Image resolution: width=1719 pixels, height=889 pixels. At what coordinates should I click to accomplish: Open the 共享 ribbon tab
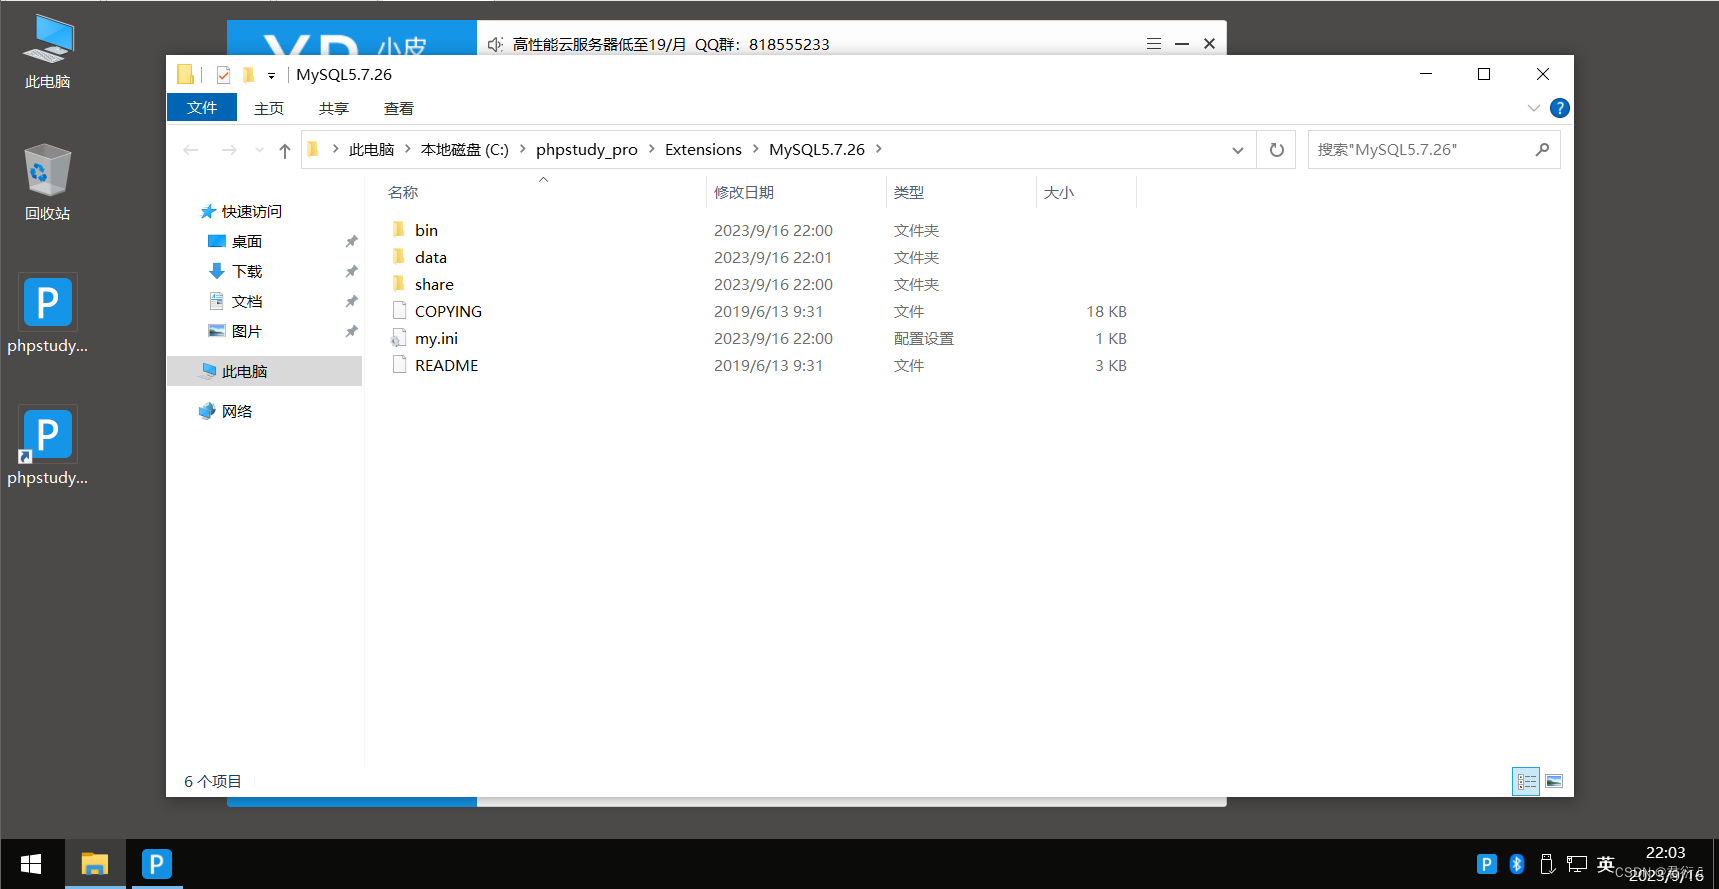[334, 108]
